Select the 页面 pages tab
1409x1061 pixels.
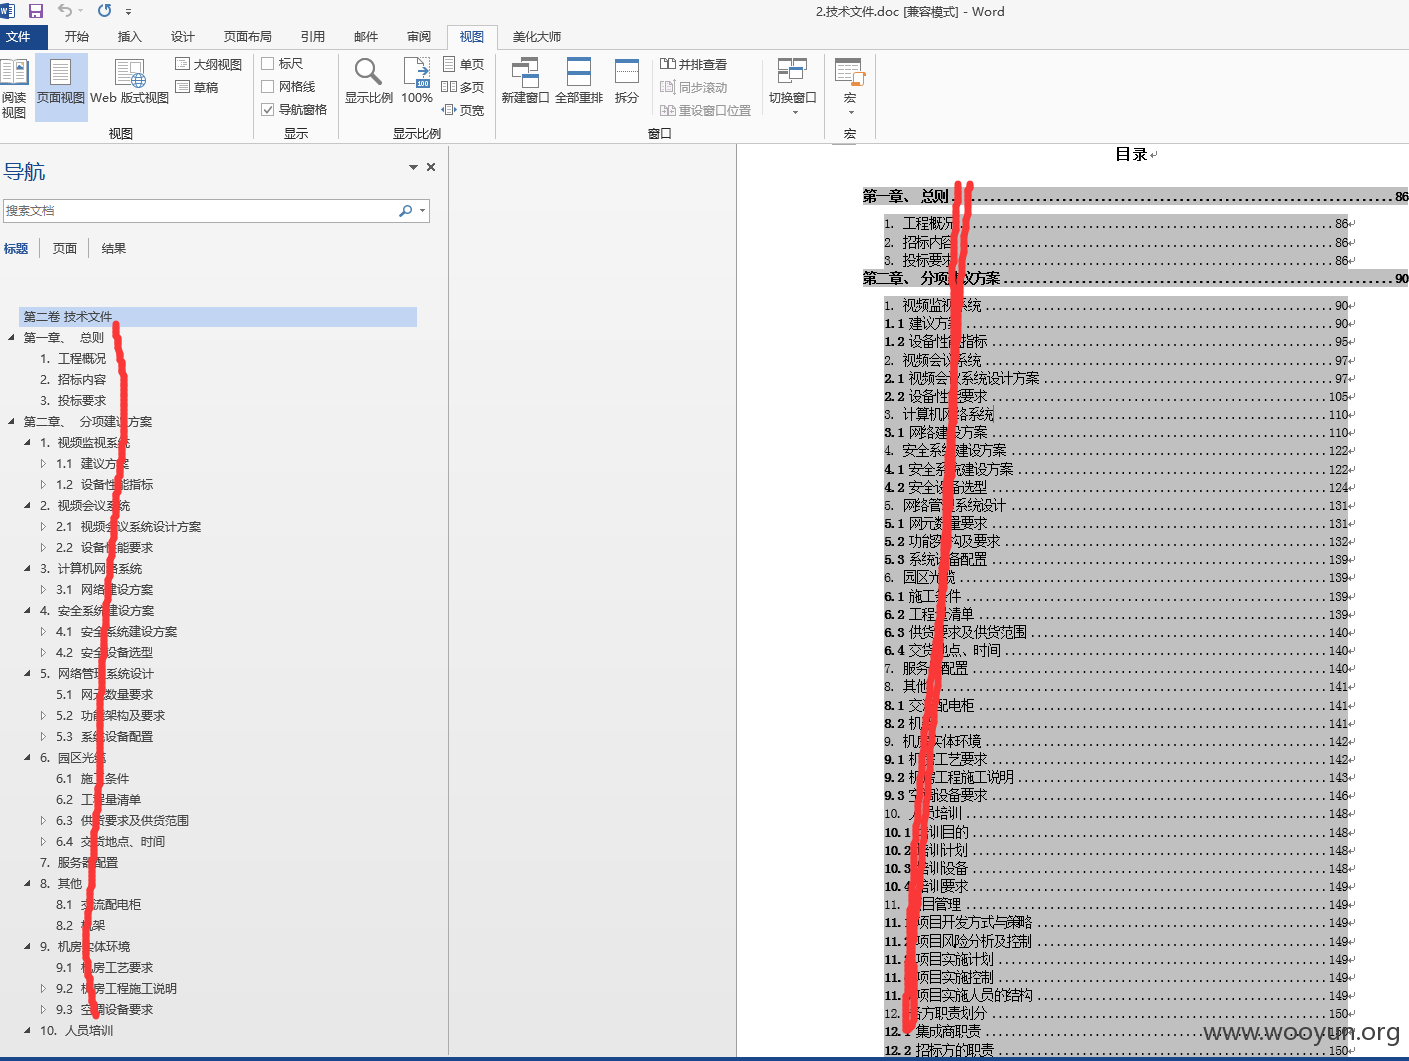(x=65, y=249)
